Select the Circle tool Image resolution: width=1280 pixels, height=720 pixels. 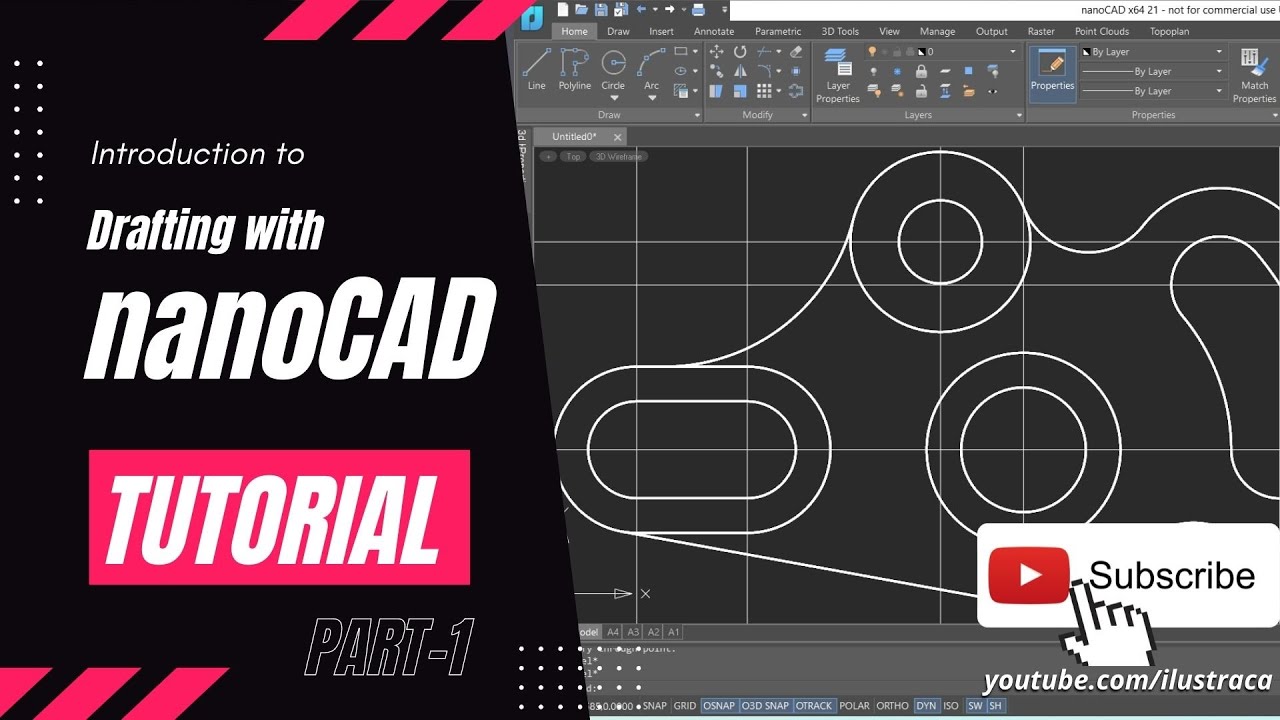point(613,68)
